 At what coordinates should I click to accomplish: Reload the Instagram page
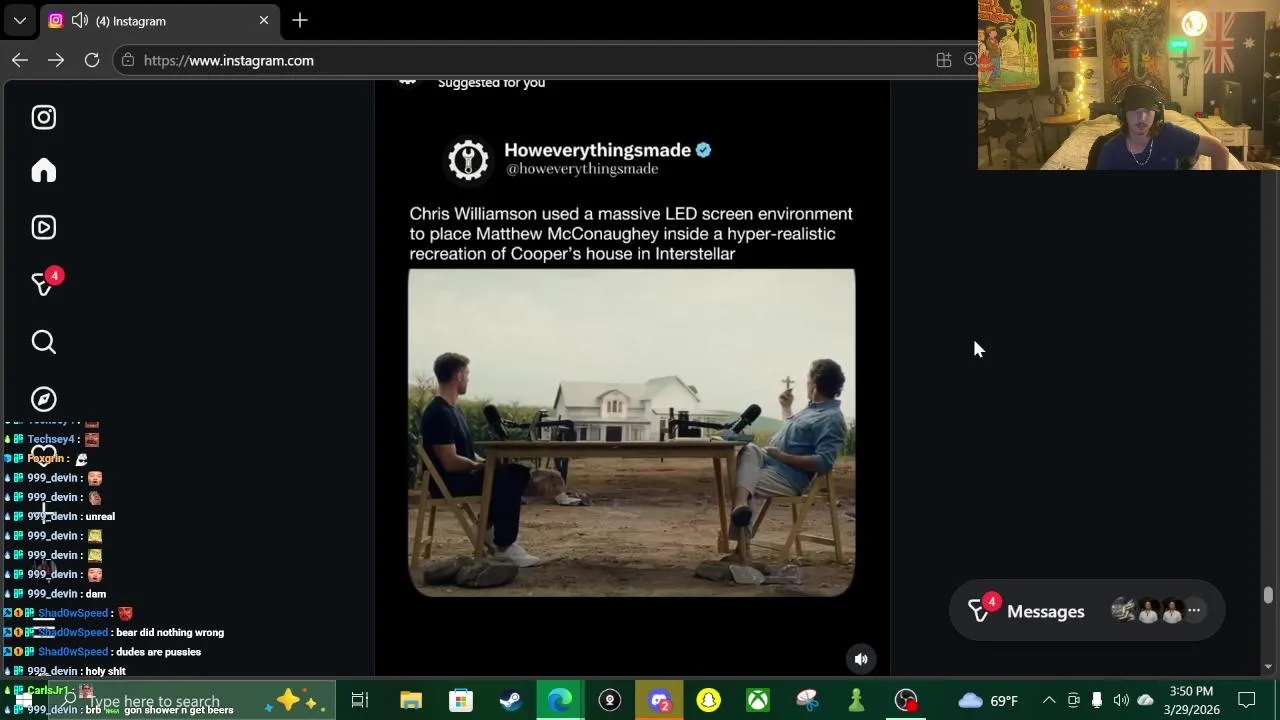point(92,60)
